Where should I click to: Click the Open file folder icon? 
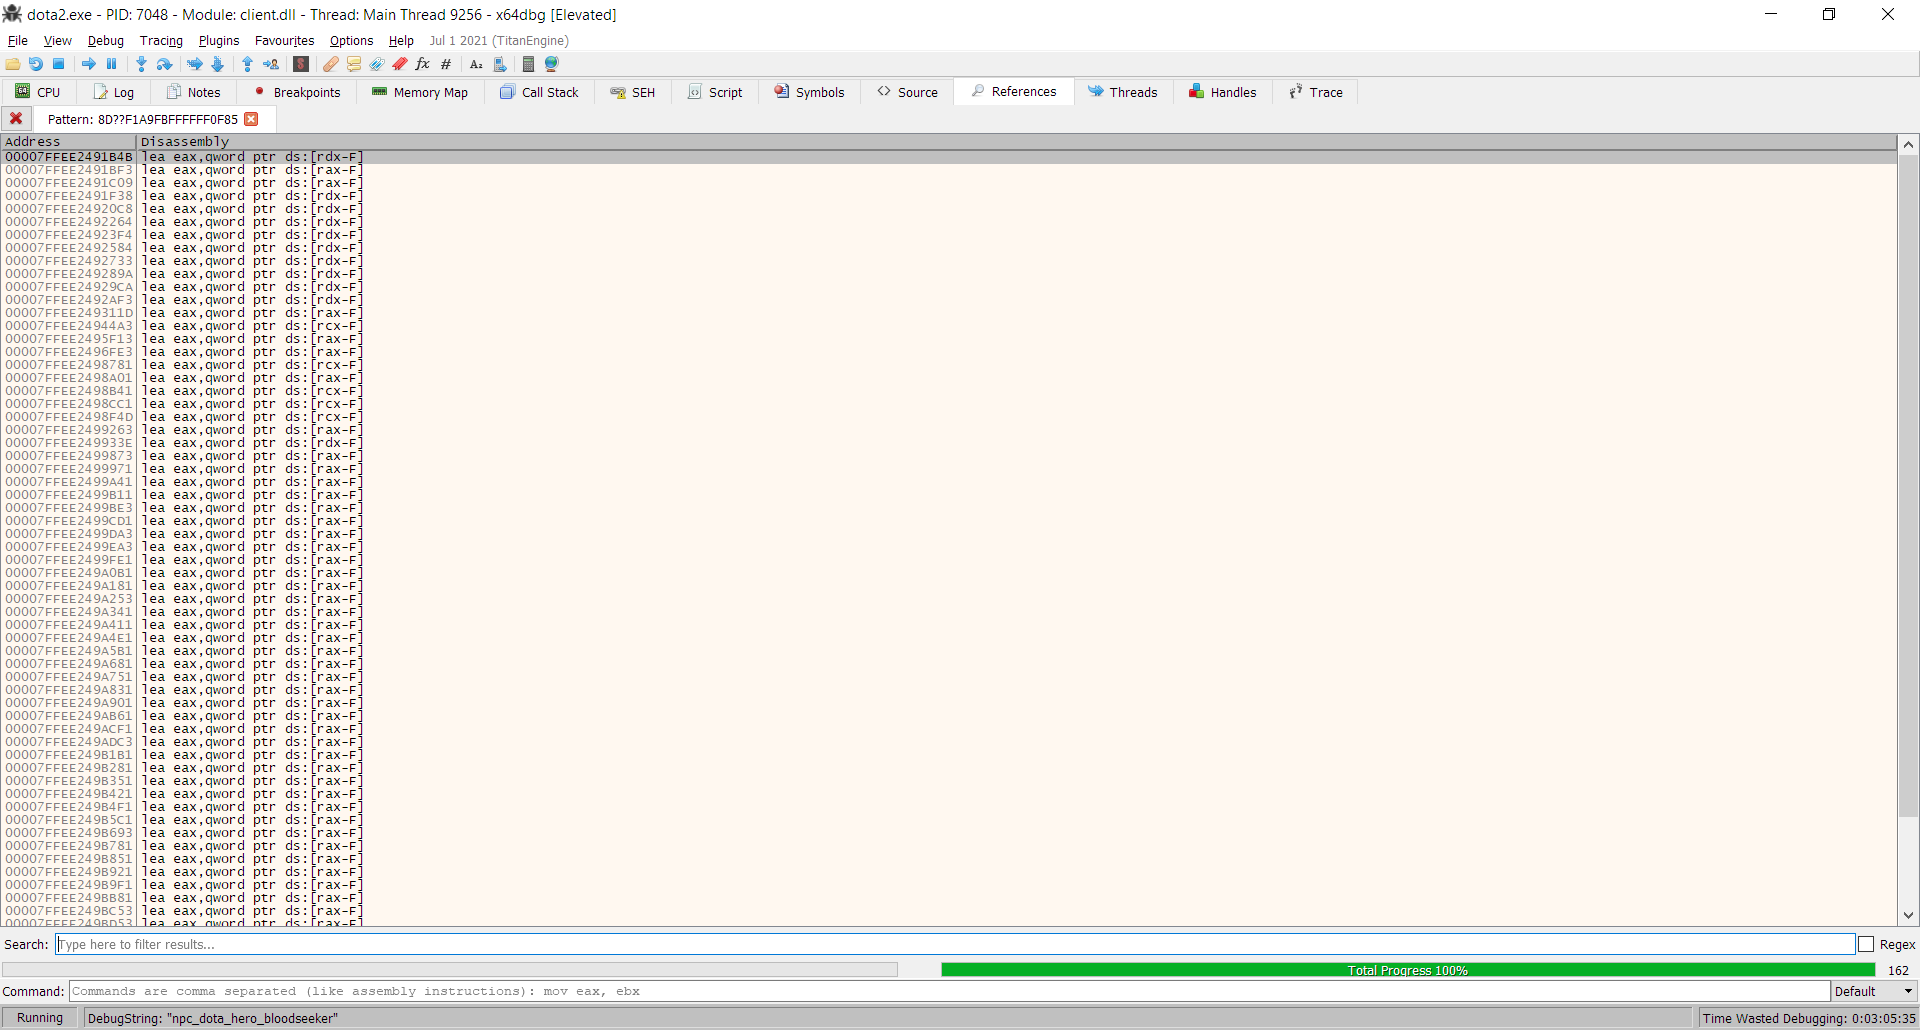click(13, 64)
